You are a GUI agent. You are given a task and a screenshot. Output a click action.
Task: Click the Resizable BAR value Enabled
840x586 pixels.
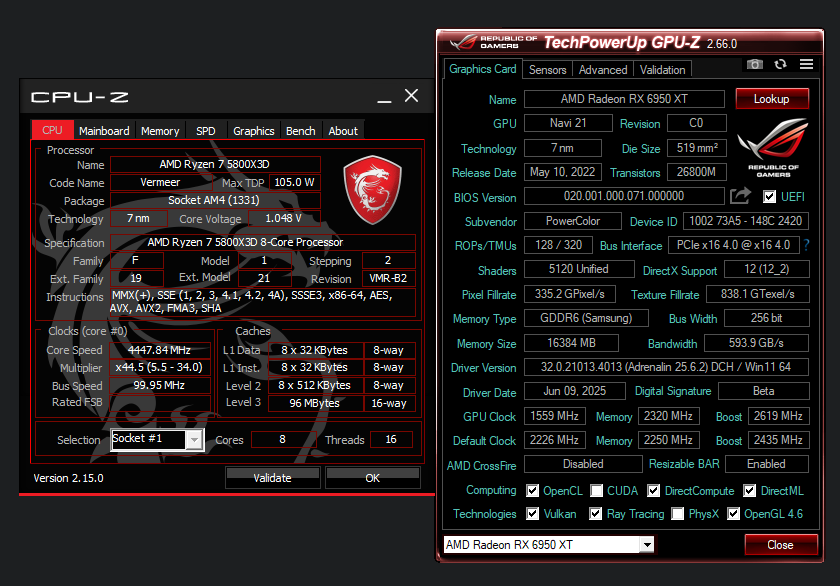coord(767,464)
